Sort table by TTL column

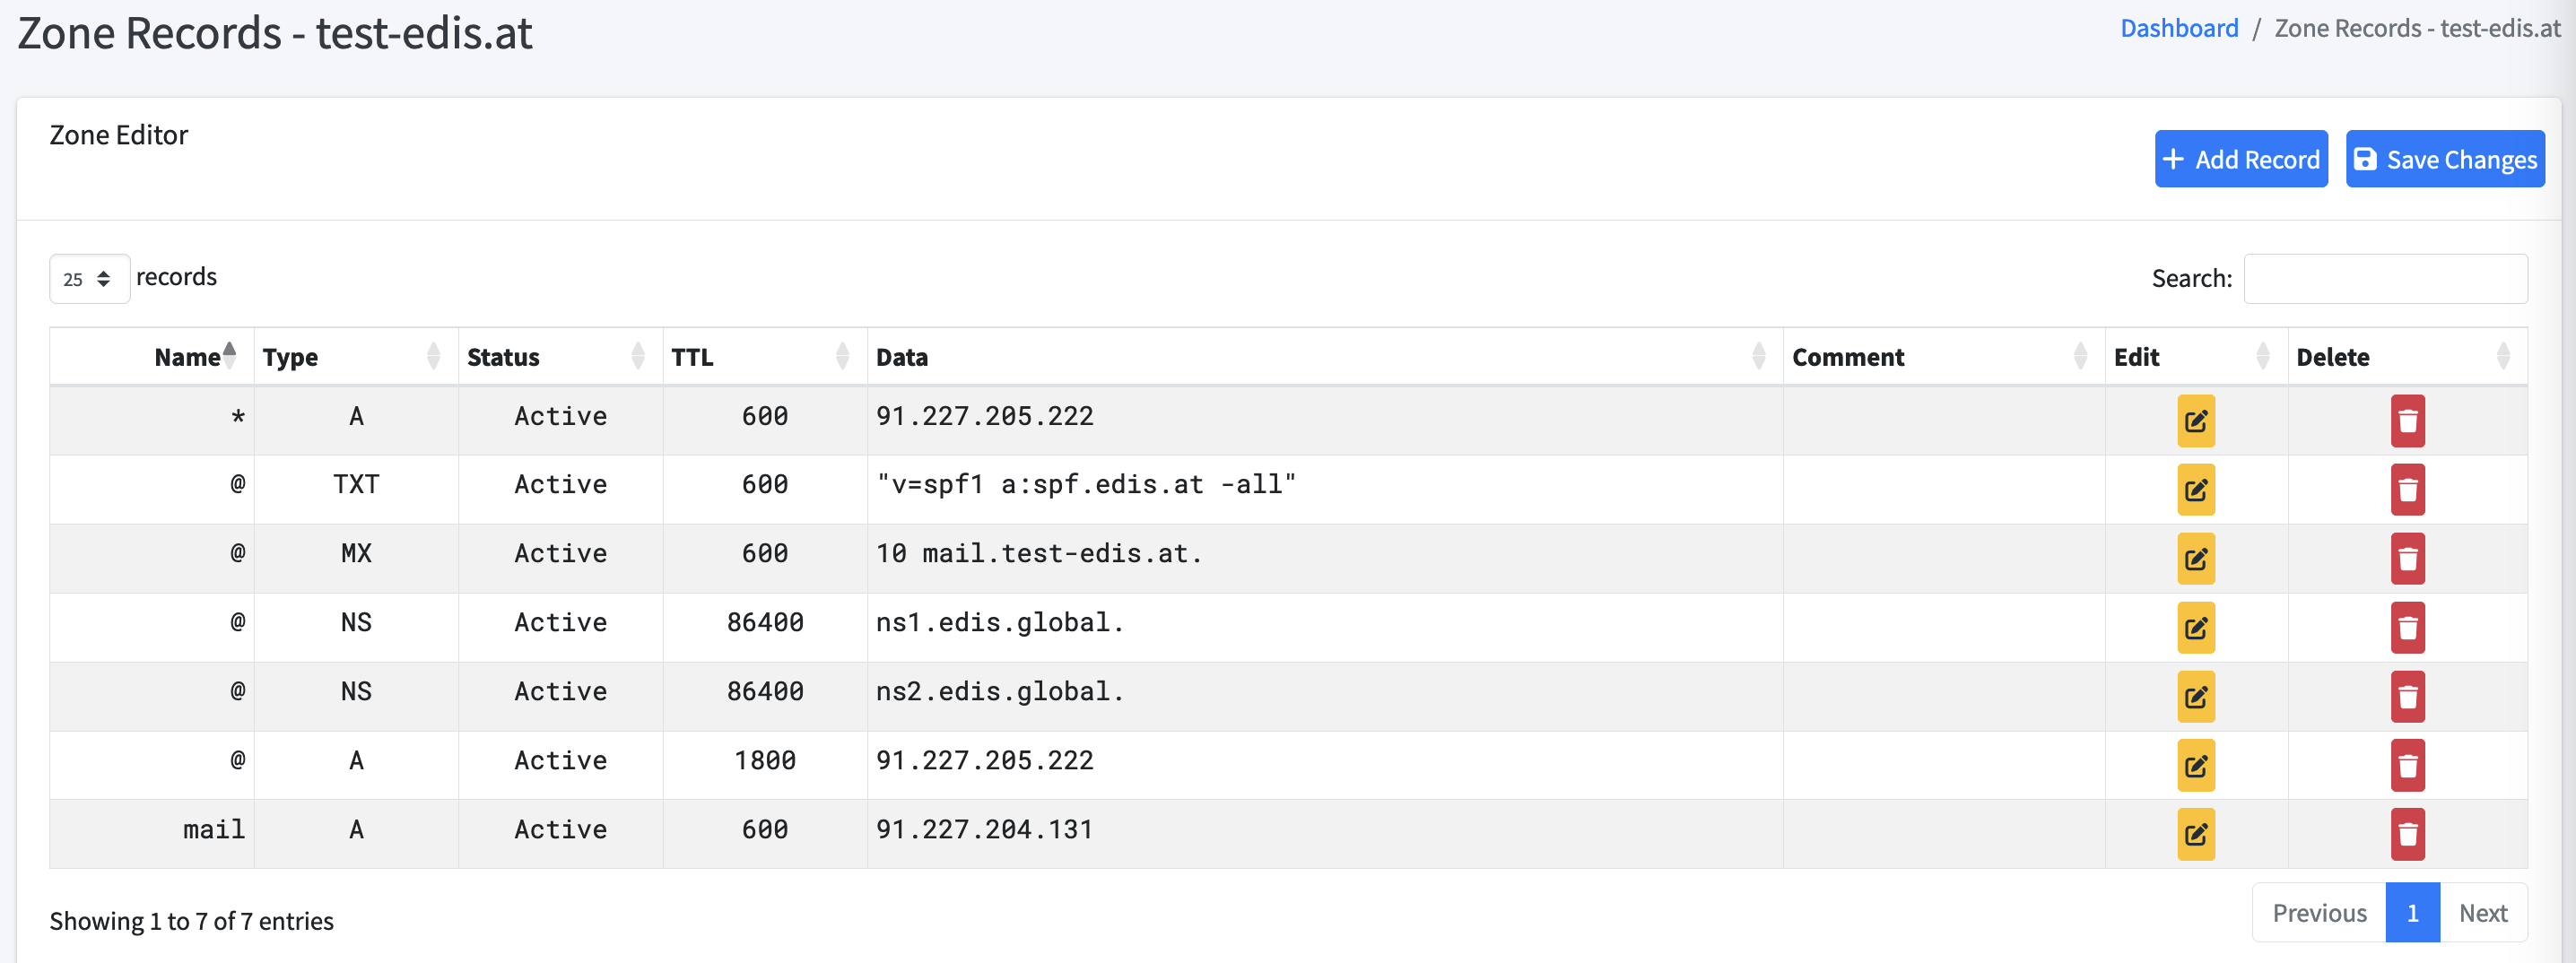(x=765, y=357)
